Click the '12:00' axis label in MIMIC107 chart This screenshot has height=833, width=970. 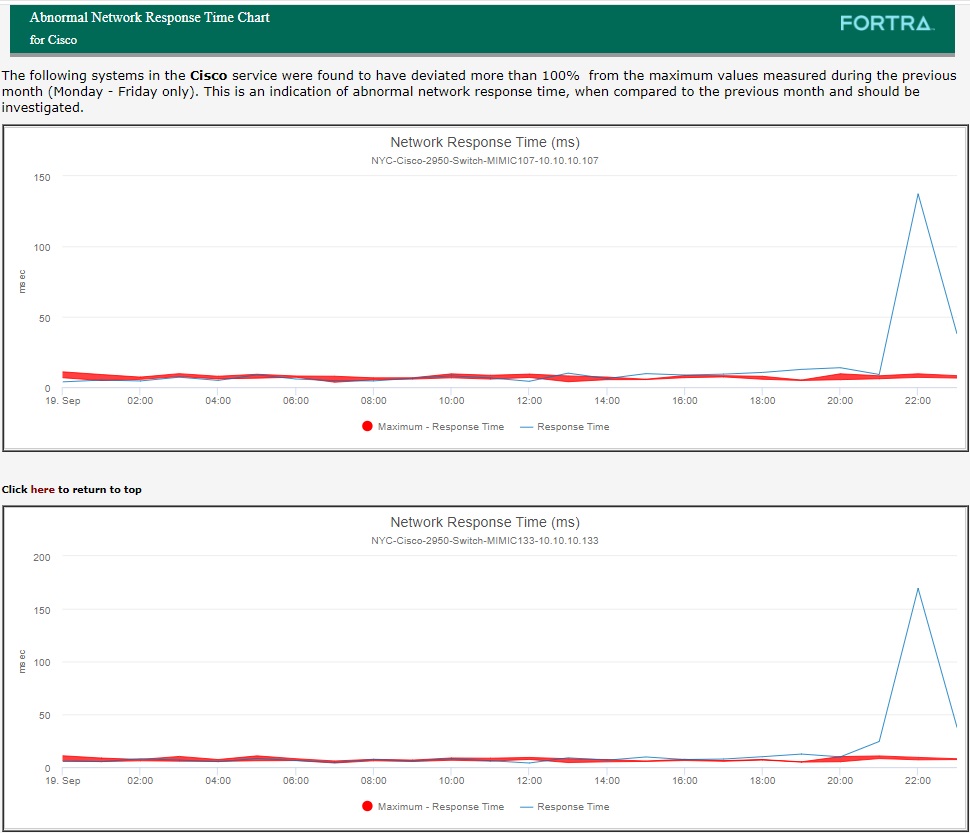click(530, 401)
